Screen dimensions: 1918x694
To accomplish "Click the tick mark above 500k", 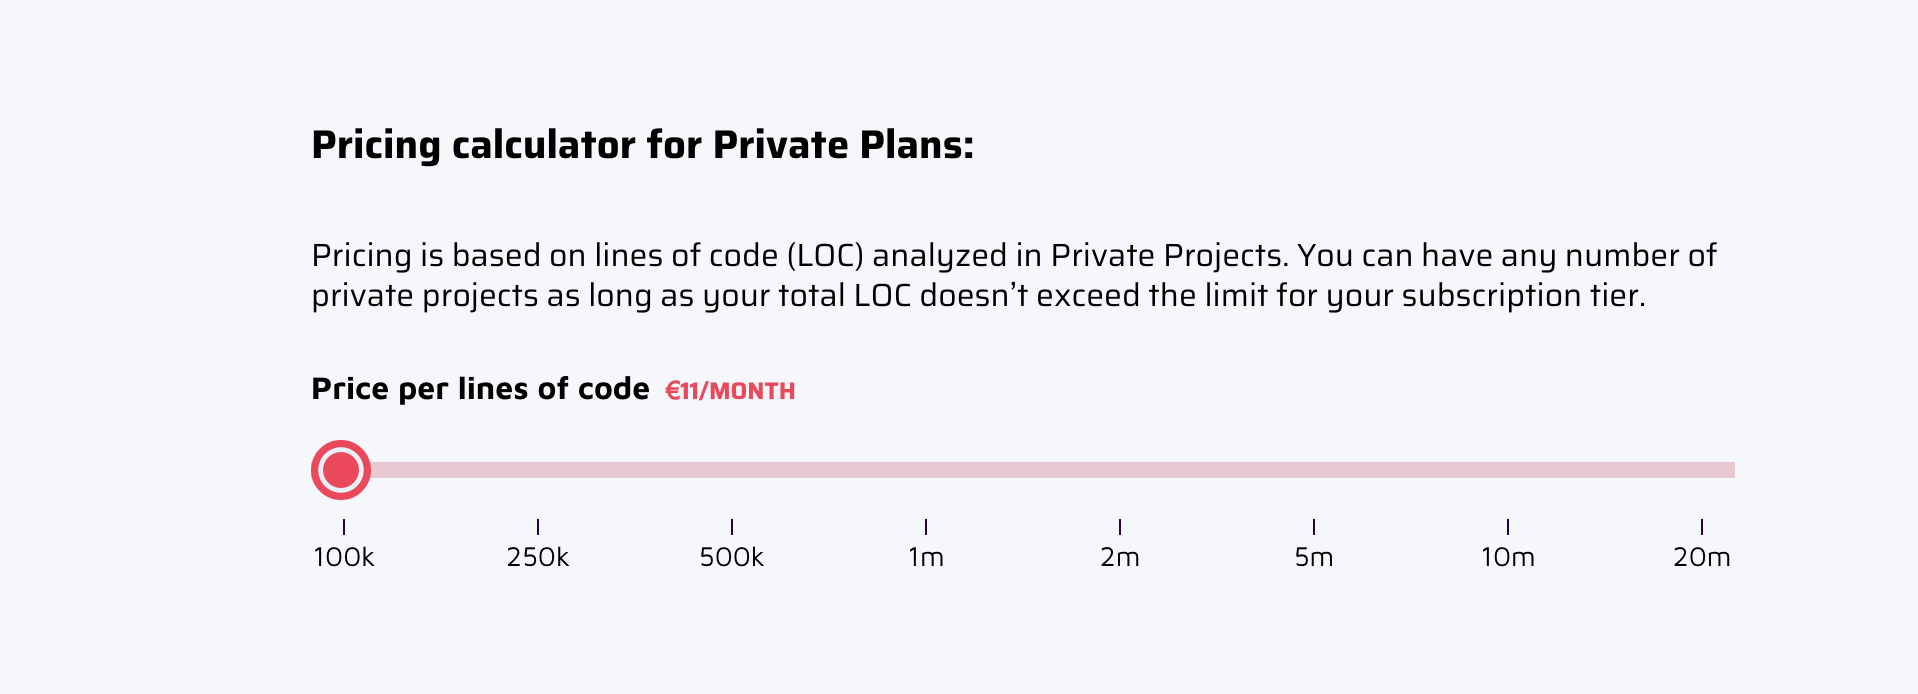I will (x=732, y=527).
